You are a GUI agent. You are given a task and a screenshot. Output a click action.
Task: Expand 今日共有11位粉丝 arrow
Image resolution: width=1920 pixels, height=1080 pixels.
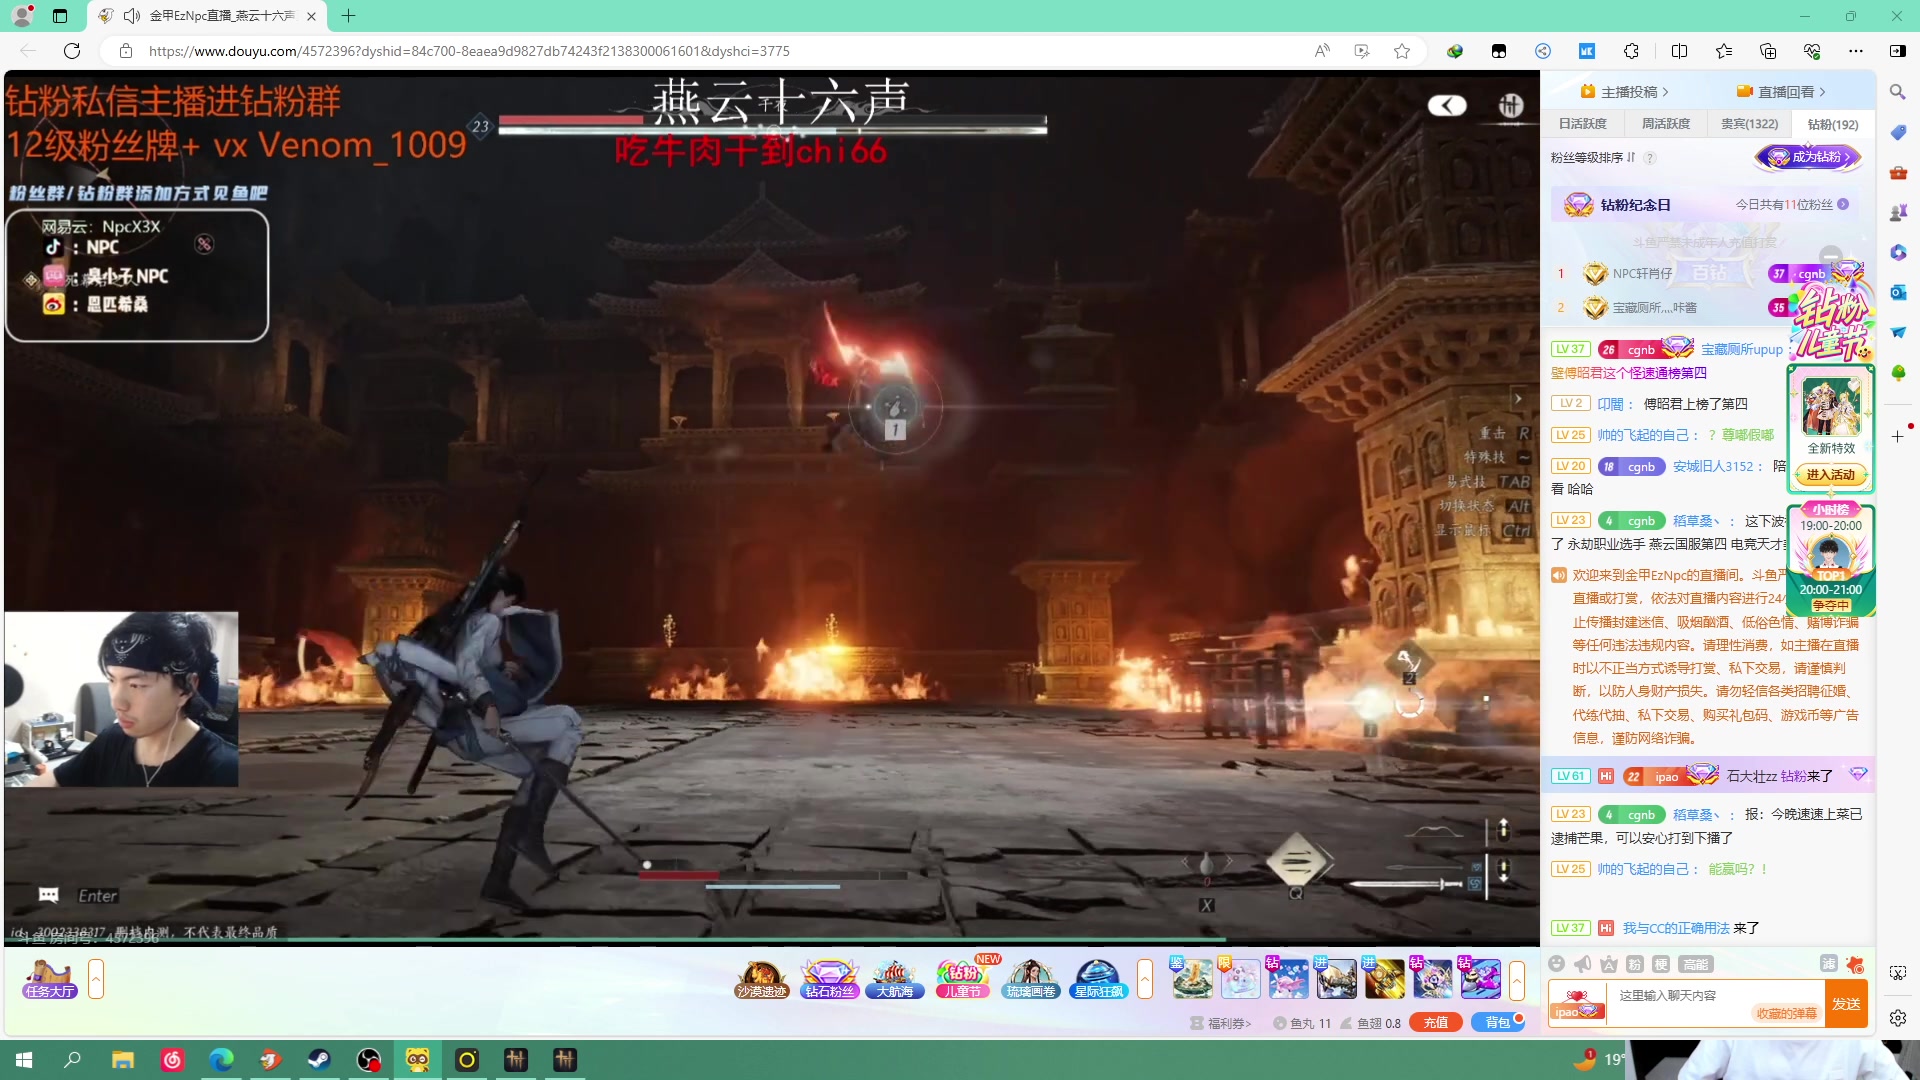coord(1843,204)
